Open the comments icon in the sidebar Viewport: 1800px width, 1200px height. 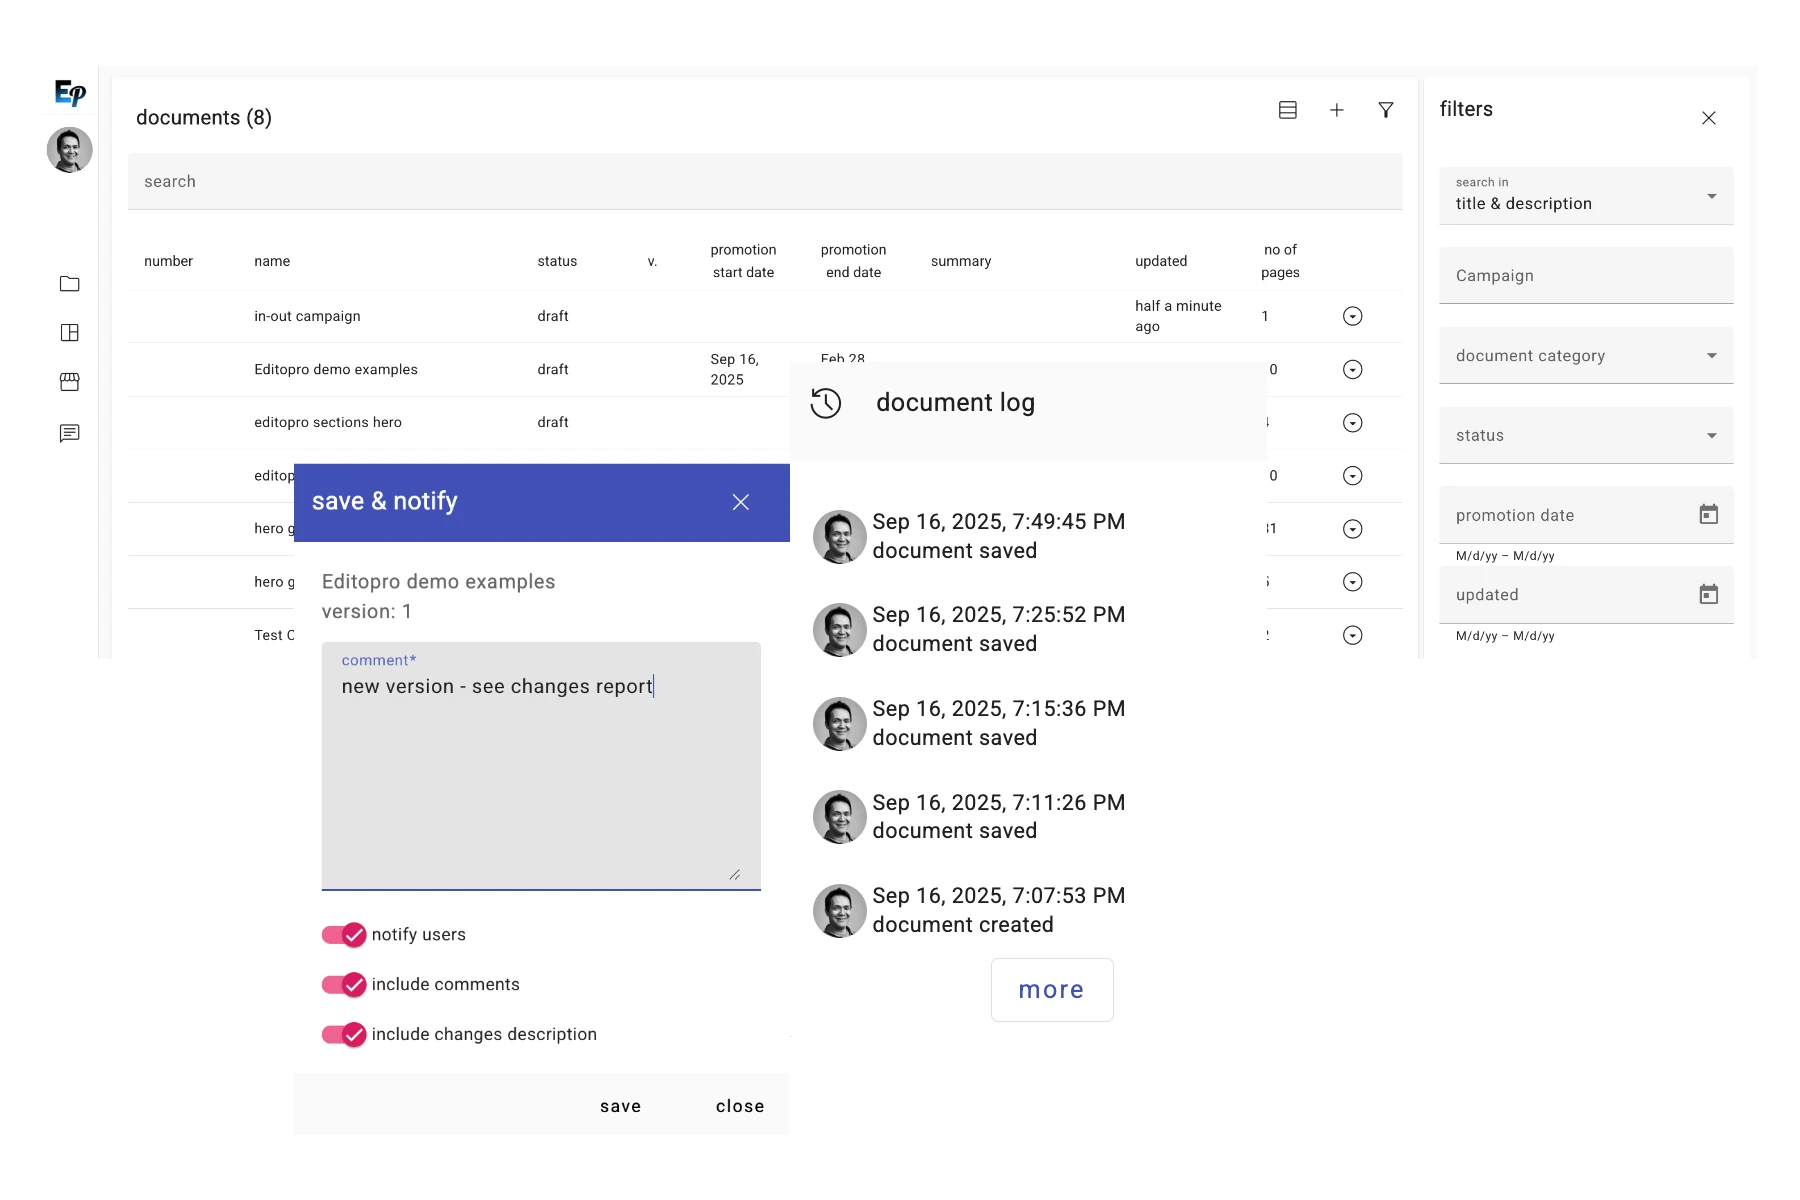click(70, 433)
